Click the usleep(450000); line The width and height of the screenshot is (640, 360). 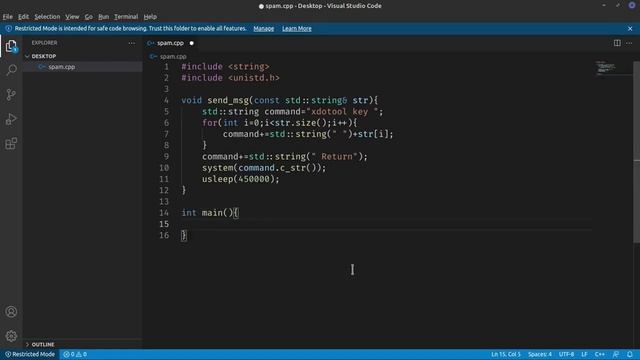240,179
